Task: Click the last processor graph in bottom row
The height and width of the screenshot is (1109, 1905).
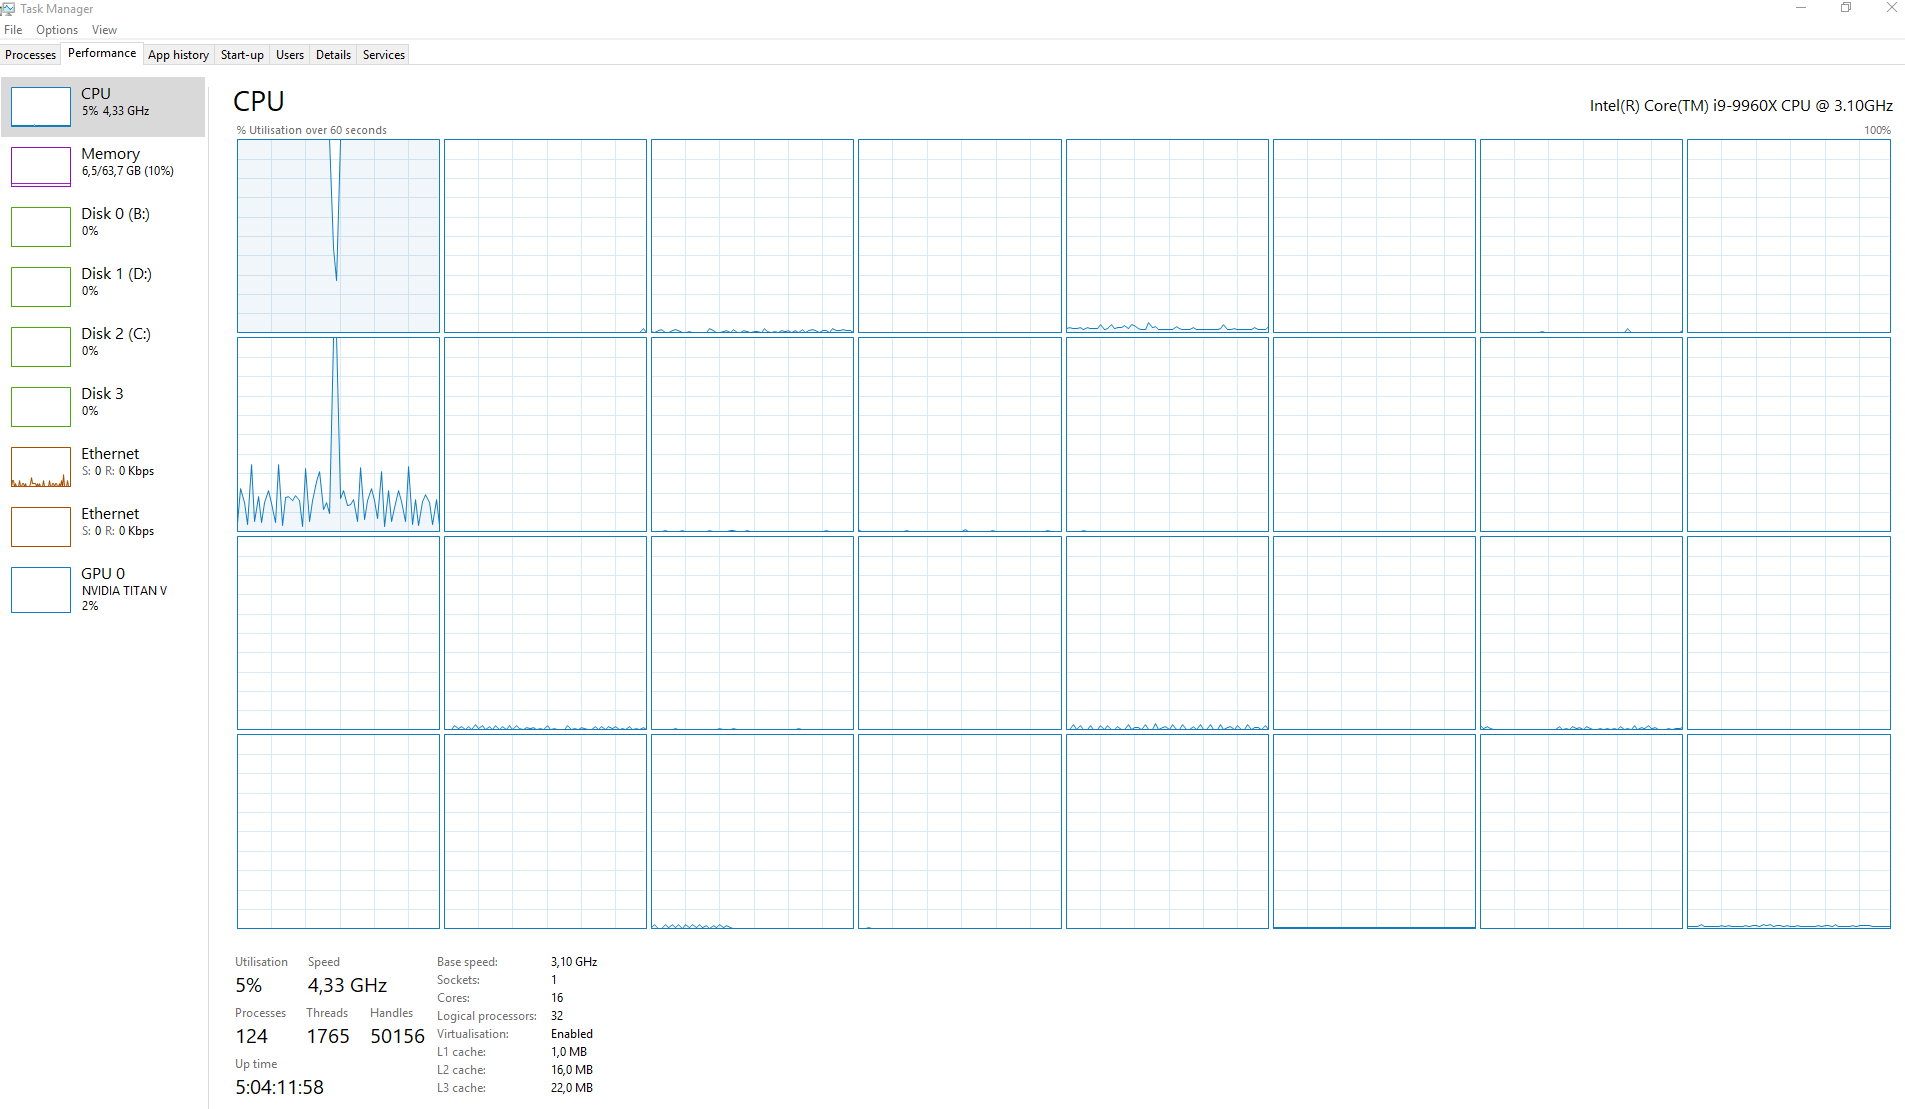Action: pos(1788,831)
